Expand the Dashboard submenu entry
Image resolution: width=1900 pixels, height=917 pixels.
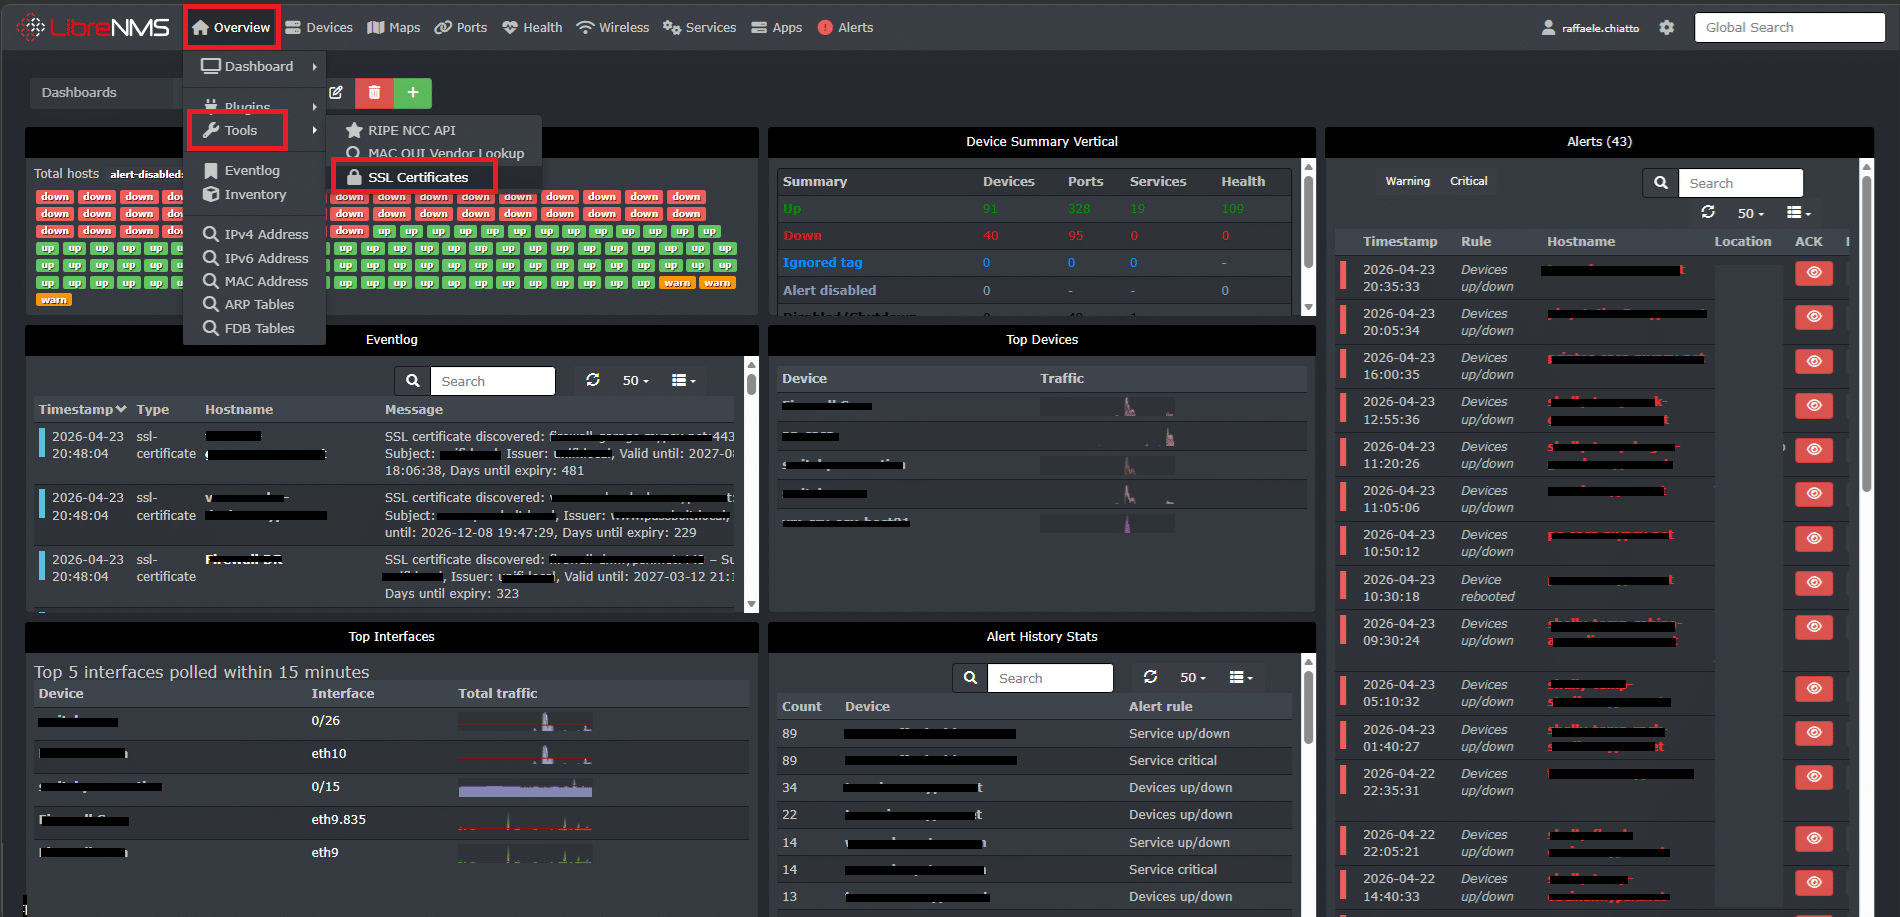(255, 67)
